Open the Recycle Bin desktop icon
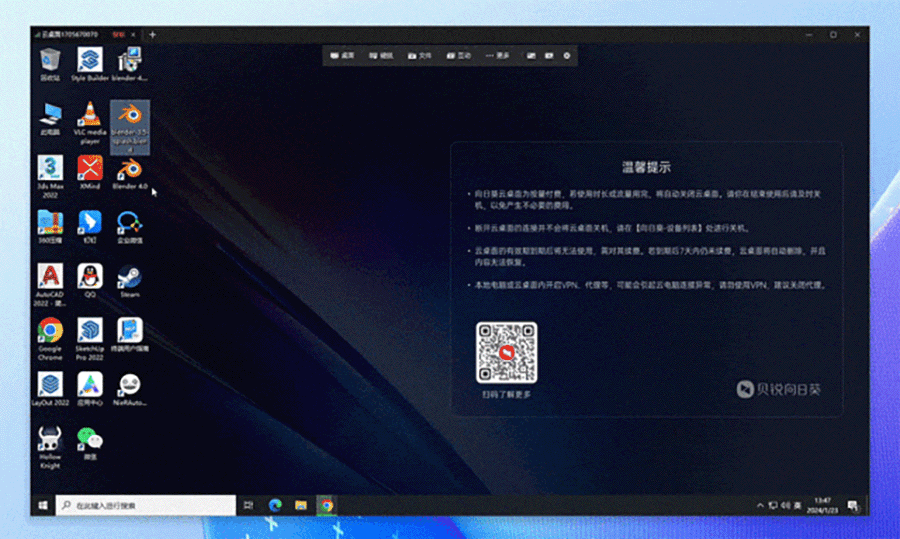Viewport: 900px width, 539px height. coord(51,64)
